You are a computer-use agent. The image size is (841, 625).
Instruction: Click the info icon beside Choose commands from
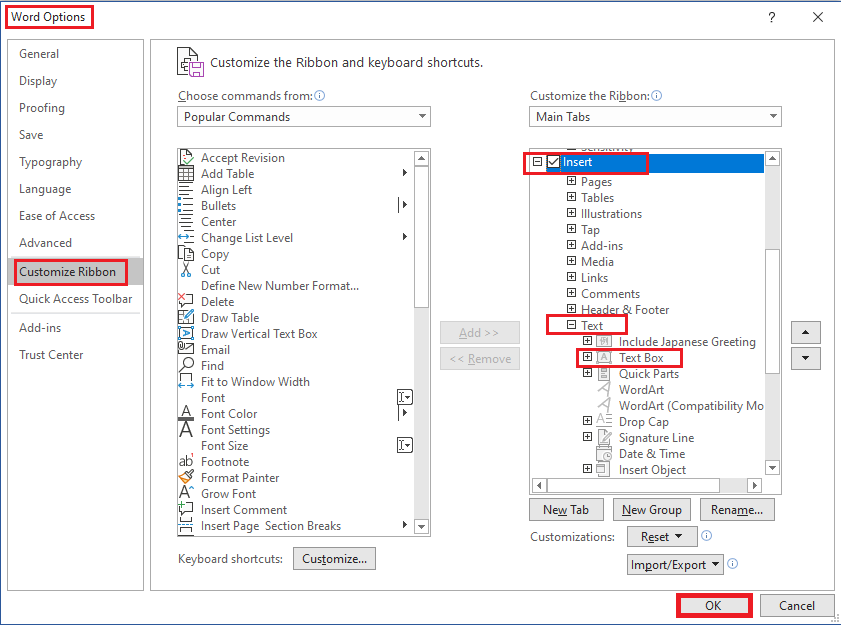(320, 95)
